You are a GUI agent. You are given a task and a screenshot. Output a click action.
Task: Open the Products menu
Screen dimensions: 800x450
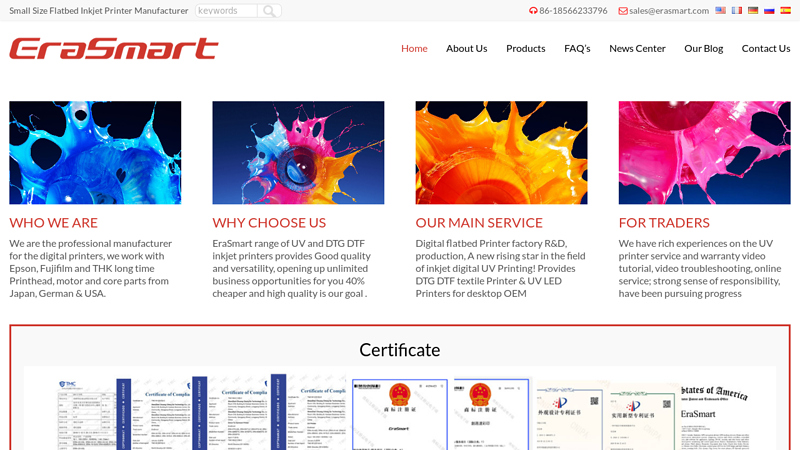pyautogui.click(x=526, y=48)
